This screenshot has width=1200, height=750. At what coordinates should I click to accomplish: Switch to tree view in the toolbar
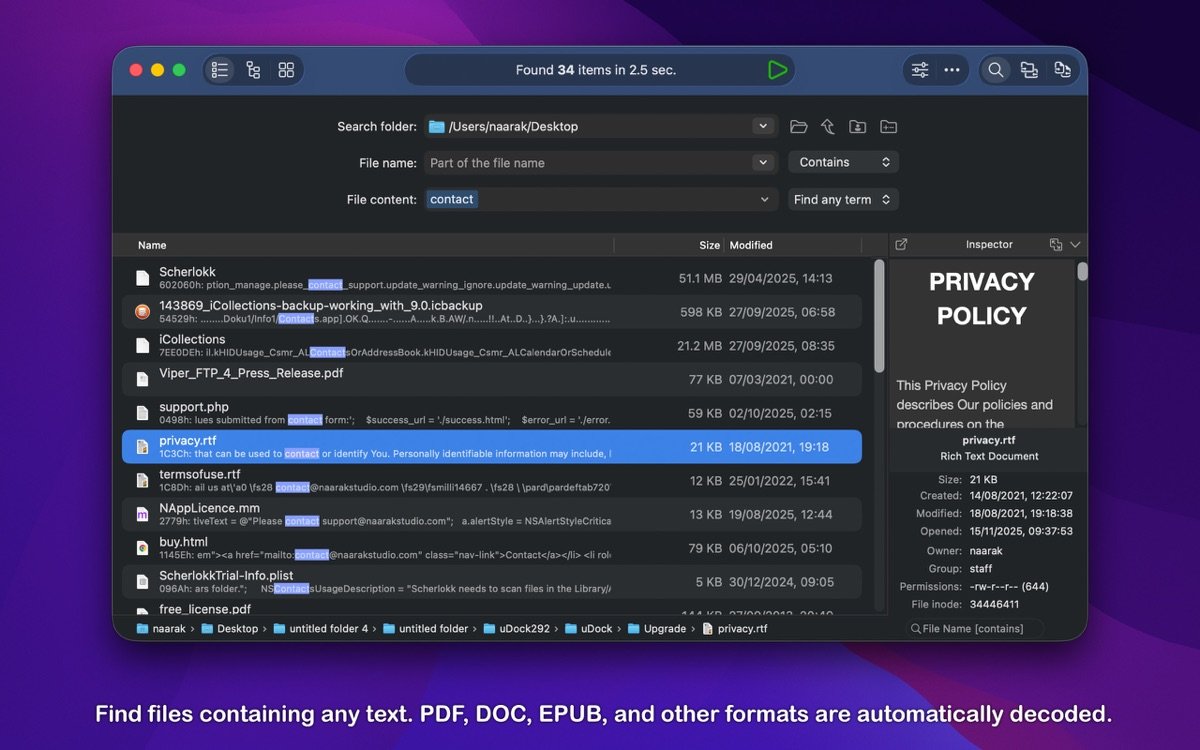(x=253, y=70)
